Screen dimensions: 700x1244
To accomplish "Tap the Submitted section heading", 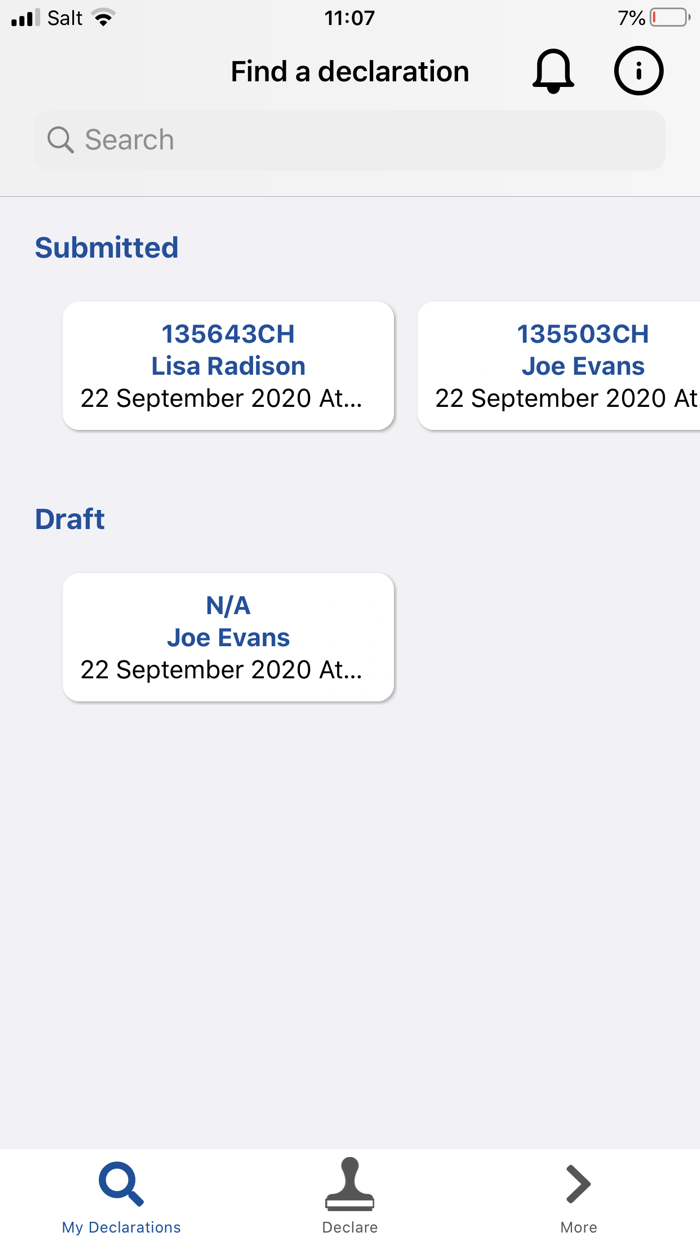I will (x=106, y=247).
